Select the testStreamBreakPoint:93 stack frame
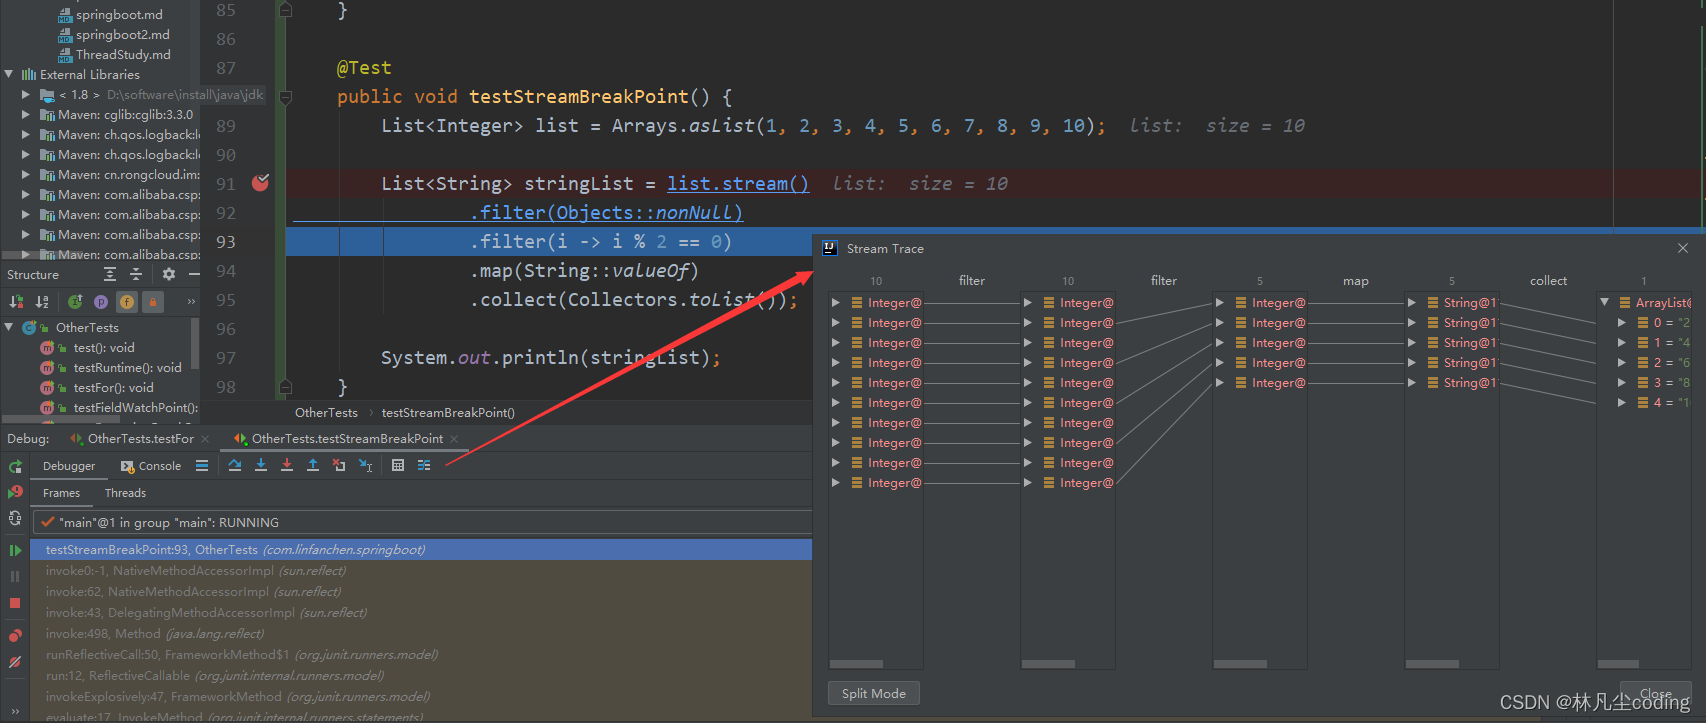This screenshot has height=723, width=1706. click(x=421, y=549)
